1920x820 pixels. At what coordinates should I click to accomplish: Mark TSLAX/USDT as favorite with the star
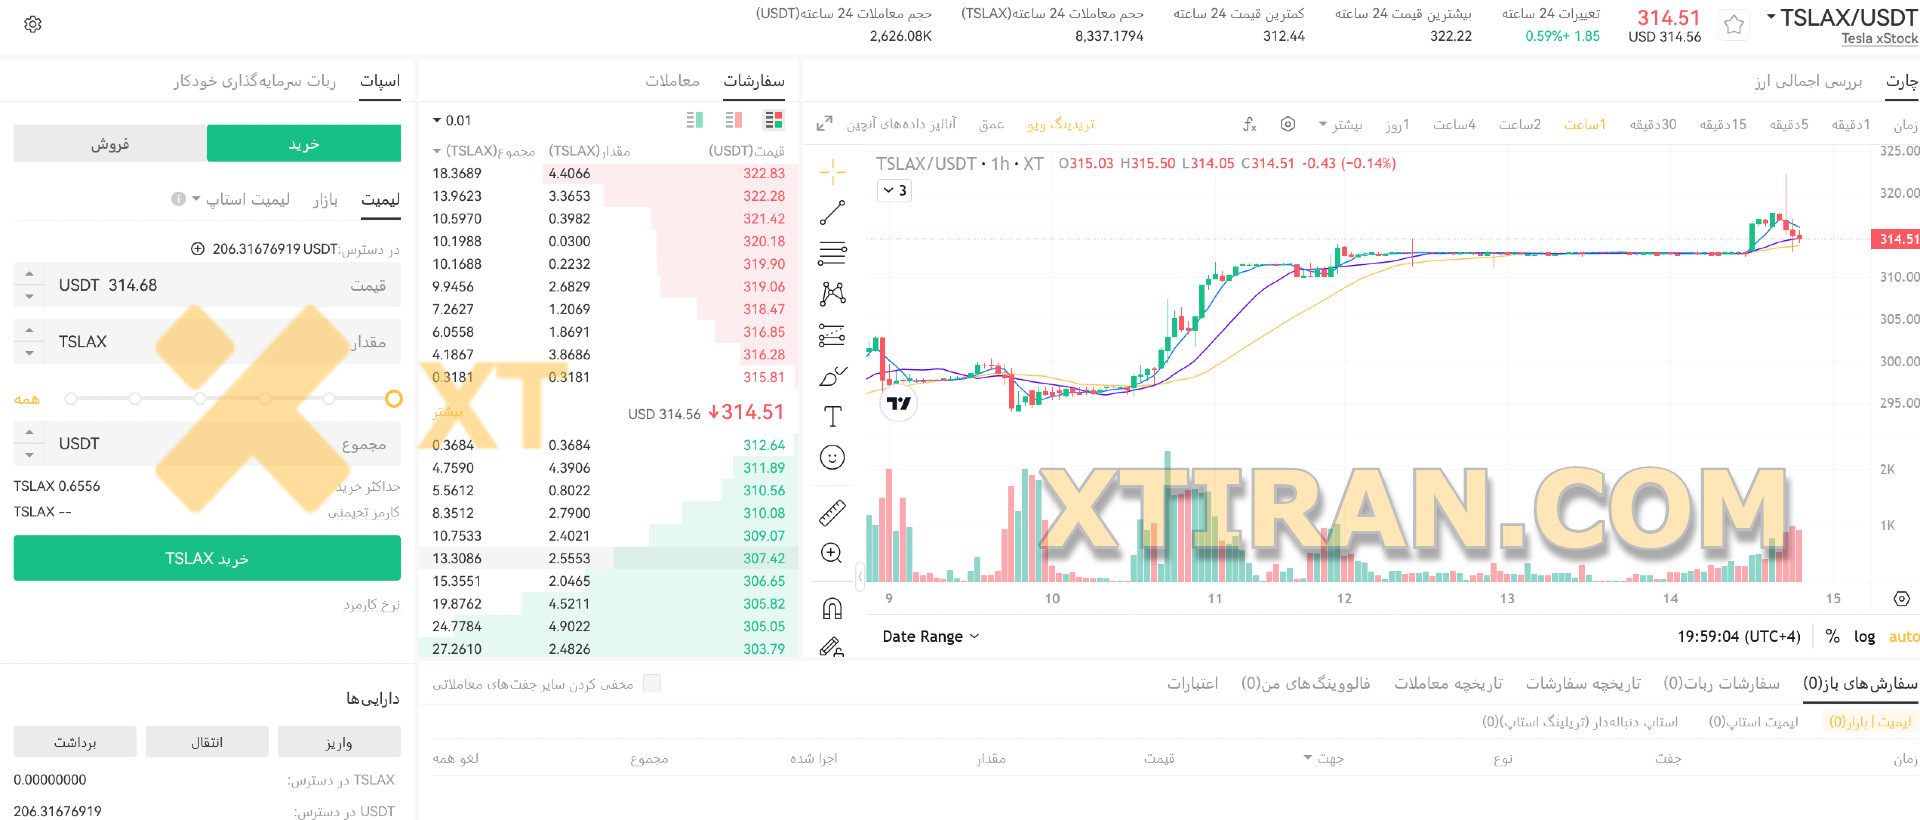tap(1734, 25)
